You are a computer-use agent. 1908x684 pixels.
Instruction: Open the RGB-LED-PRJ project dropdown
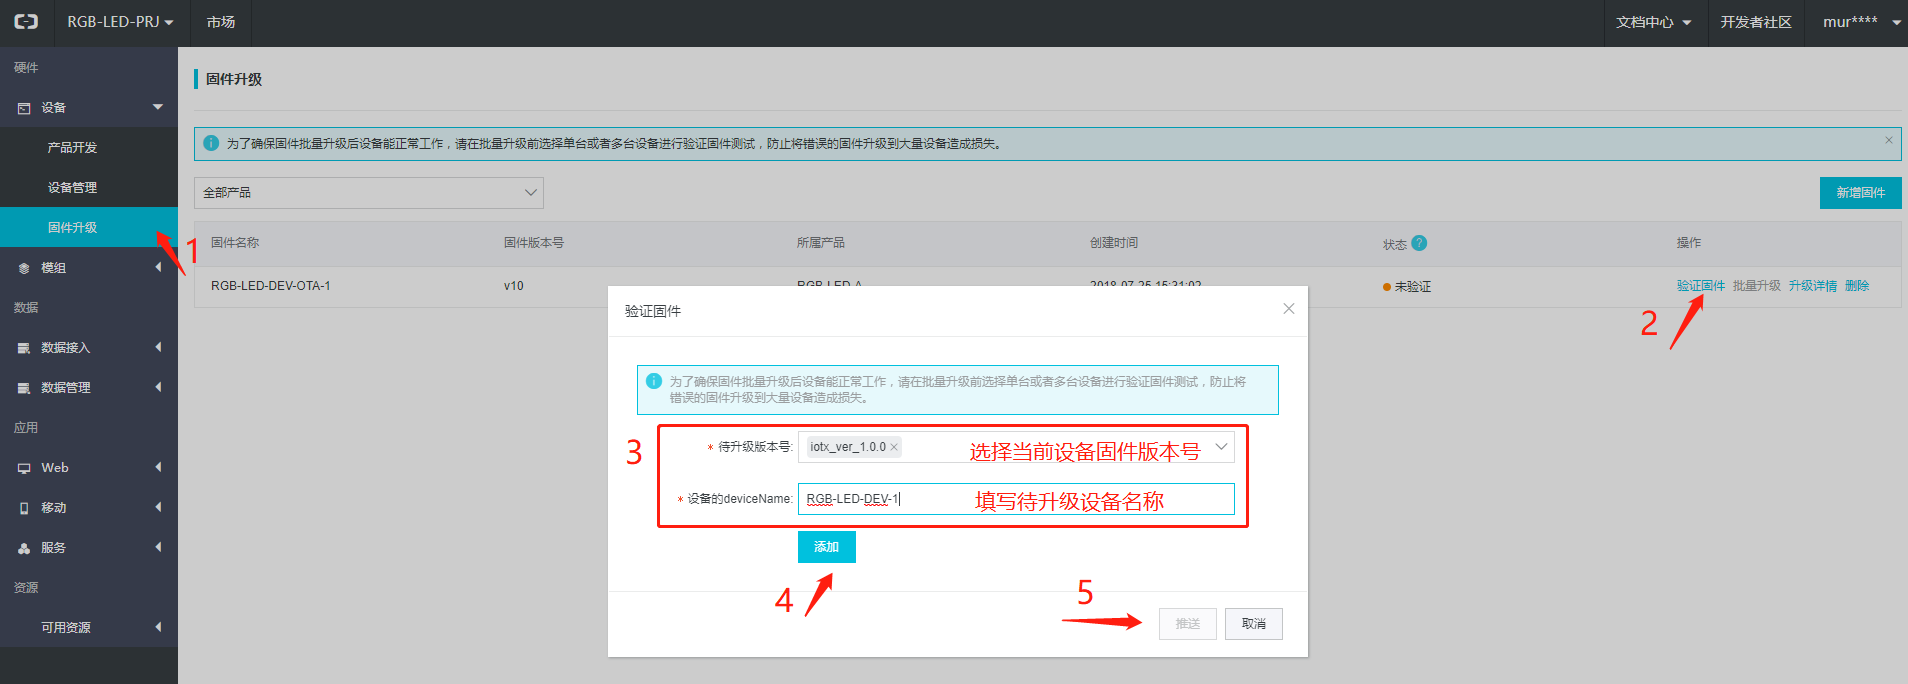(120, 22)
